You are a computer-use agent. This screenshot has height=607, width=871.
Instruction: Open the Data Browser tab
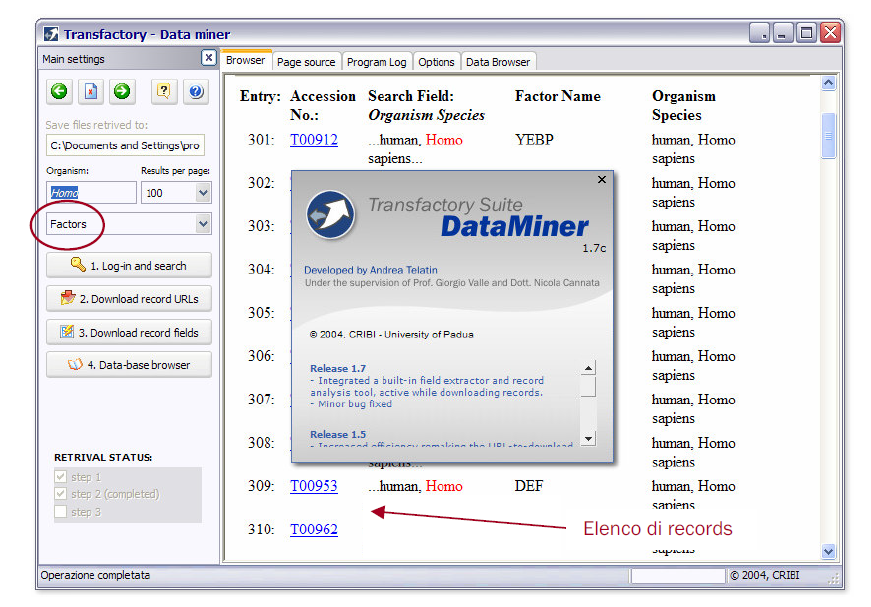[498, 62]
